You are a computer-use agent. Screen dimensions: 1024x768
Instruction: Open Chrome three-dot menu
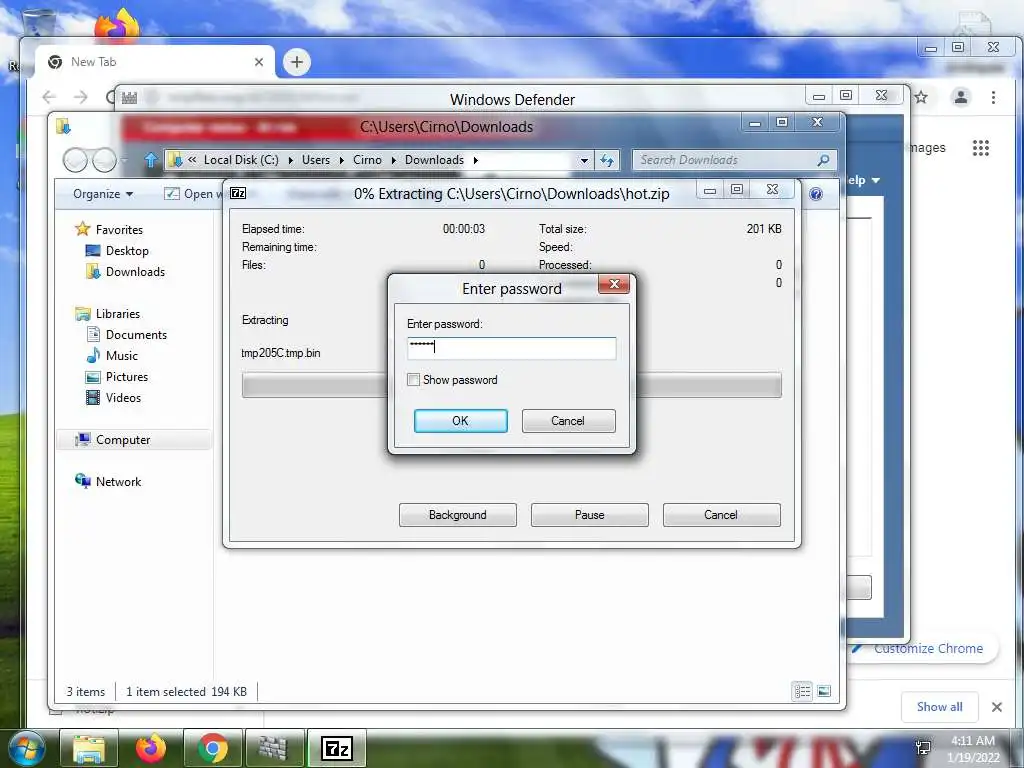pos(993,97)
